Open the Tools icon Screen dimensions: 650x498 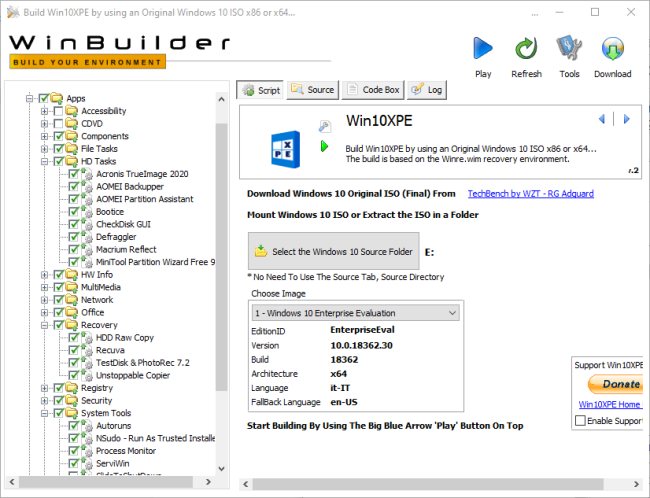click(x=569, y=48)
